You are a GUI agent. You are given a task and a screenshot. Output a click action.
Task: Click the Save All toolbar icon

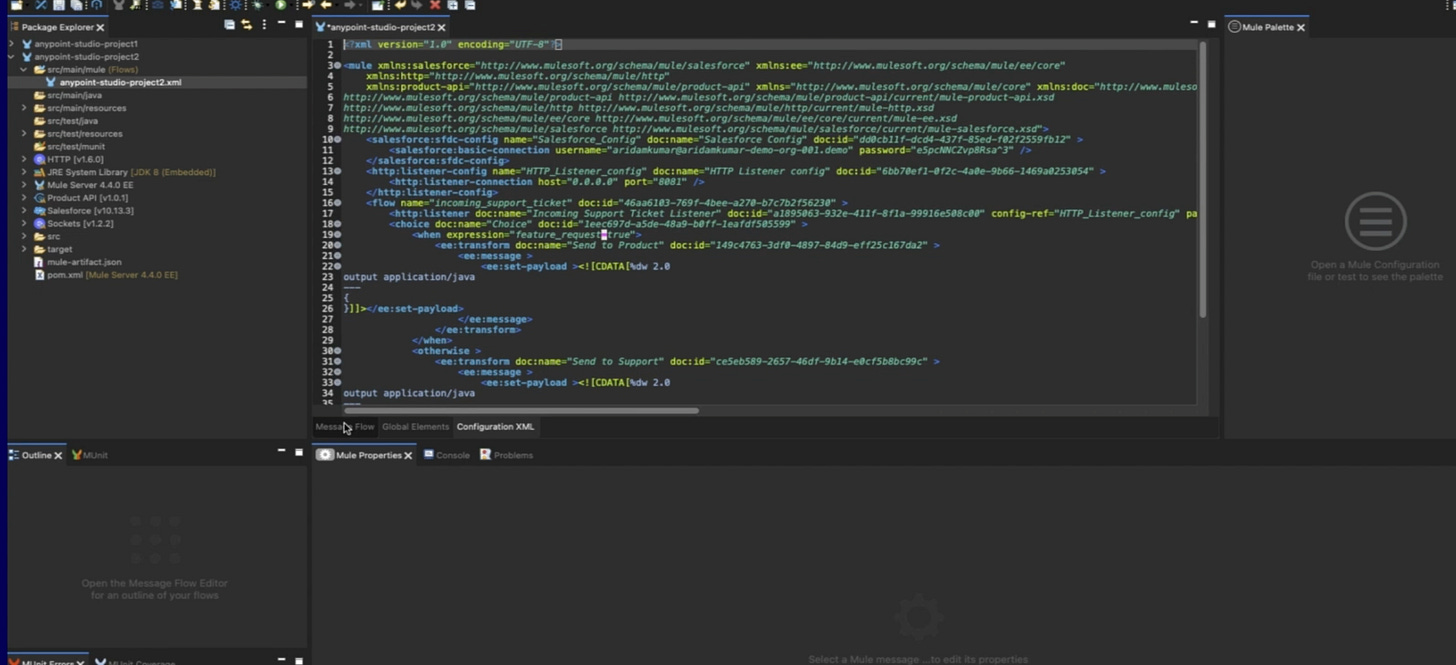tap(76, 5)
